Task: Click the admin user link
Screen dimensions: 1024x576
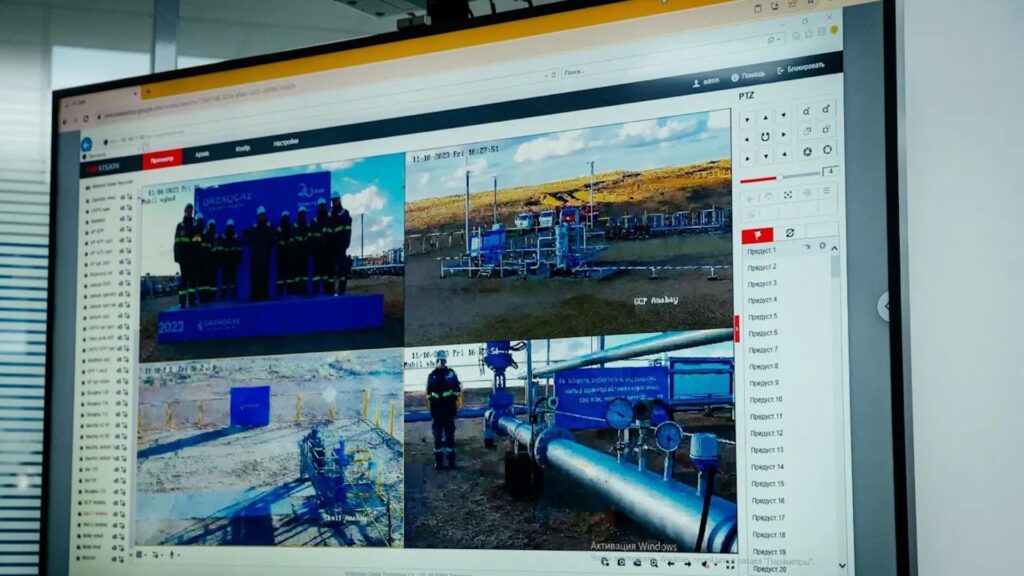Action: point(706,82)
